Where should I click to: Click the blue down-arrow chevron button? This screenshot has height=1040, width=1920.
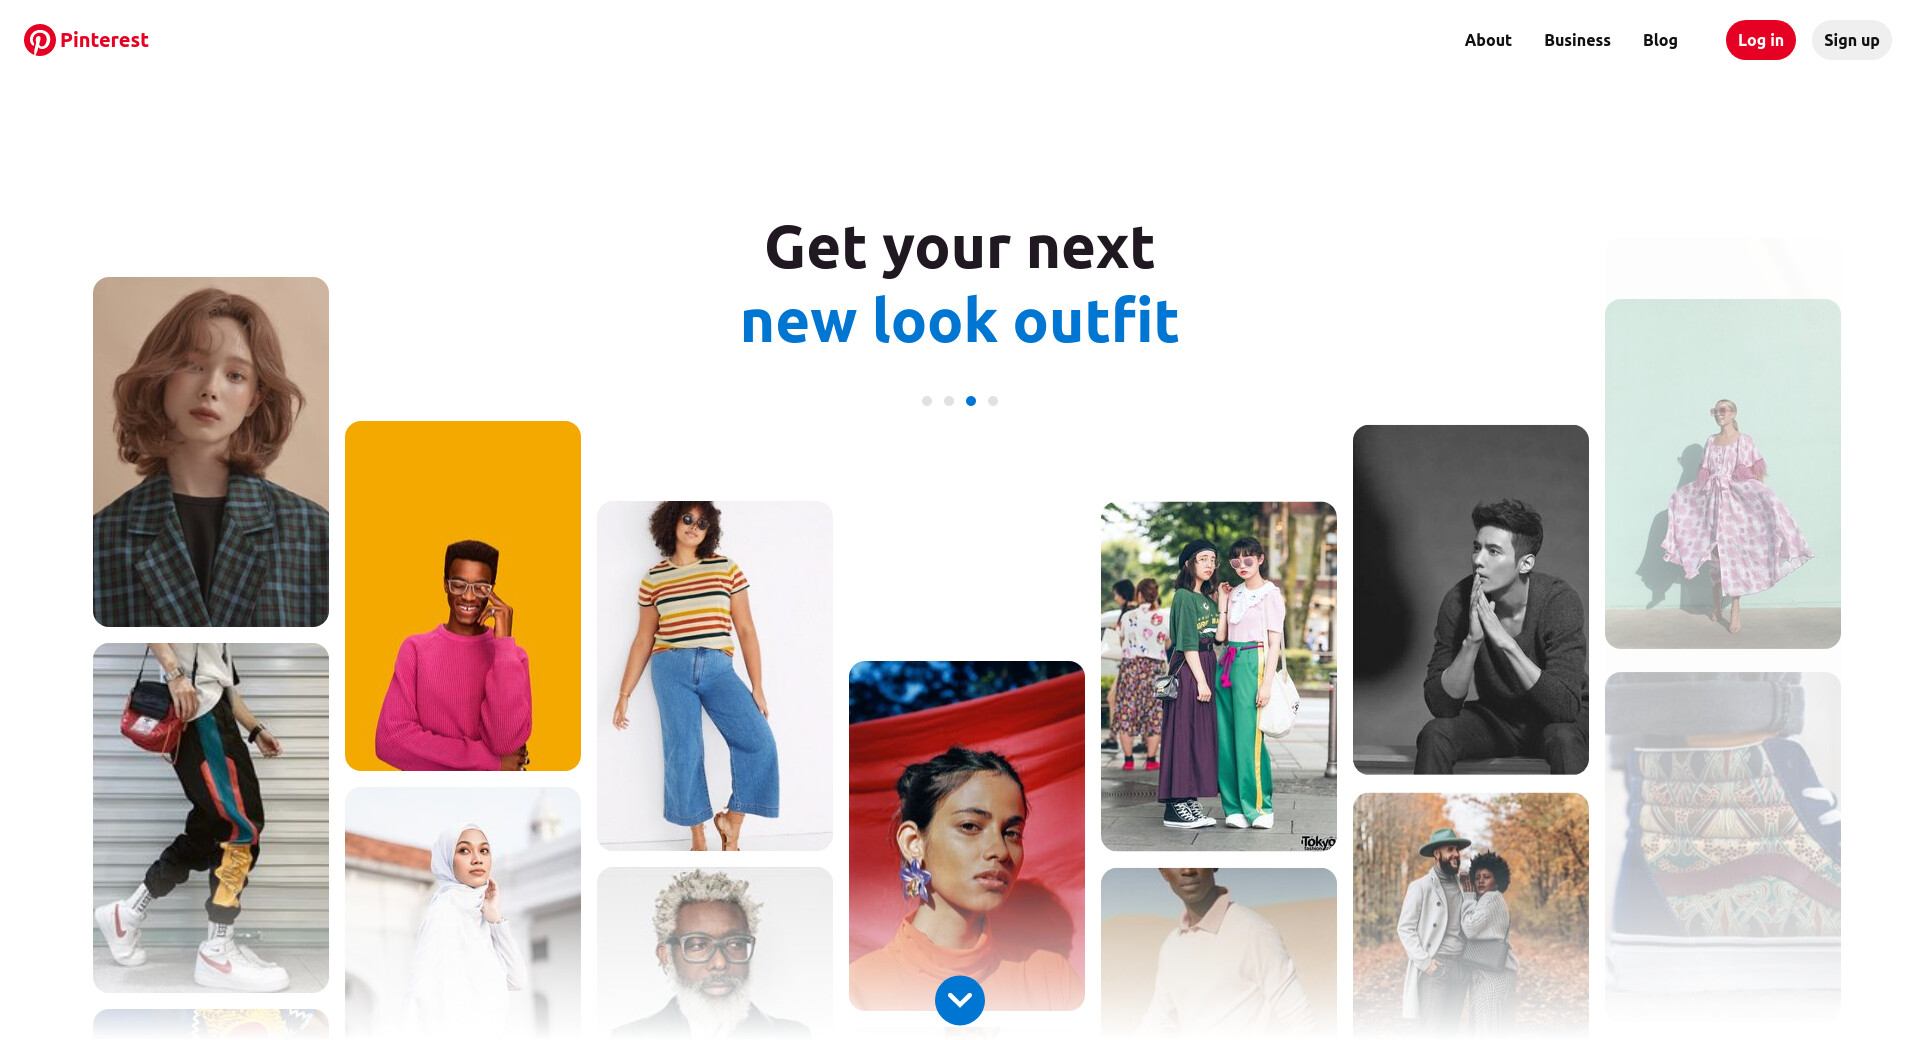pyautogui.click(x=960, y=1000)
